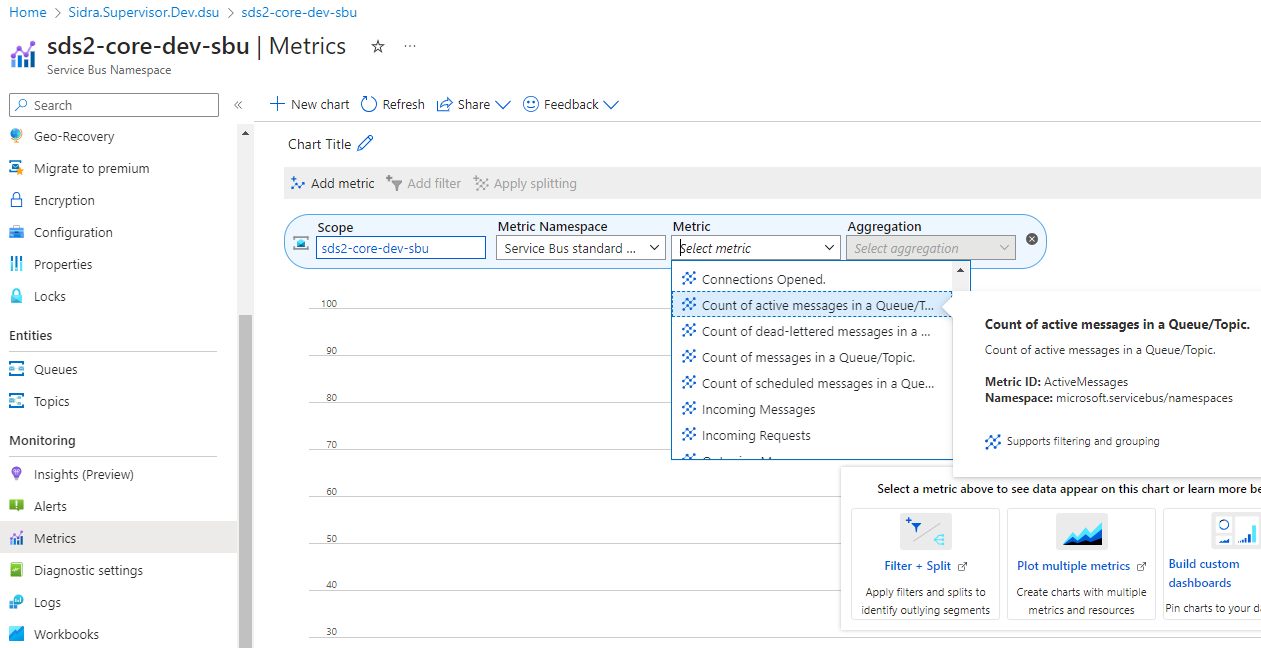The image size is (1261, 648).
Task: Open Alerts under Monitoring
Action: coord(50,506)
